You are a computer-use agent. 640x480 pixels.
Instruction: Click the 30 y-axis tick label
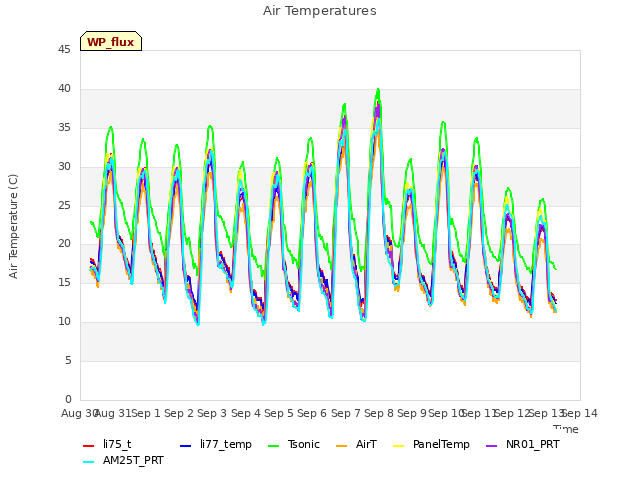(x=64, y=167)
